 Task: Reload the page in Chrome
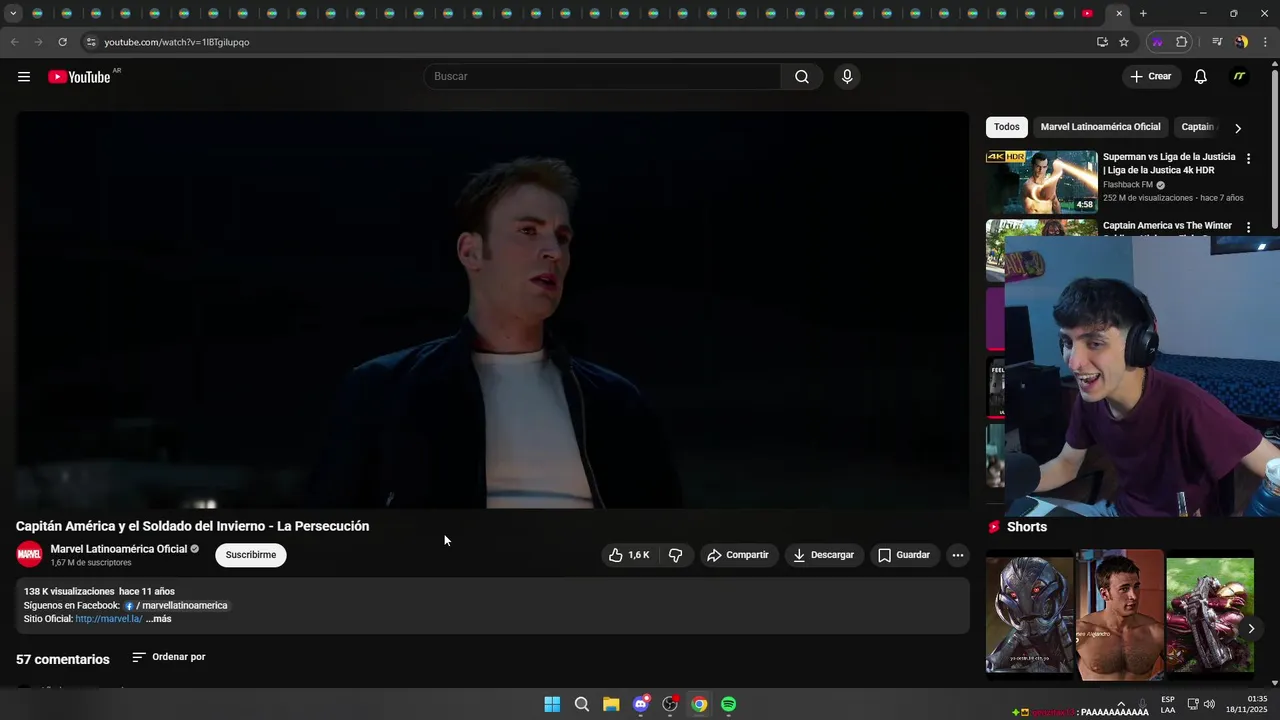point(62,42)
